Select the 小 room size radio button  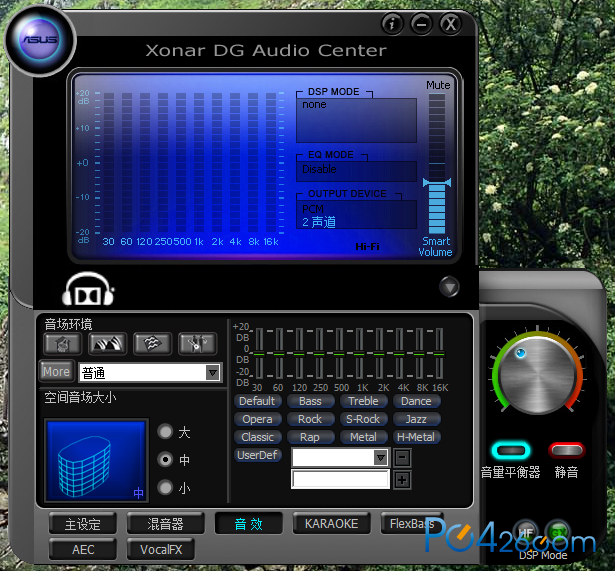click(165, 487)
